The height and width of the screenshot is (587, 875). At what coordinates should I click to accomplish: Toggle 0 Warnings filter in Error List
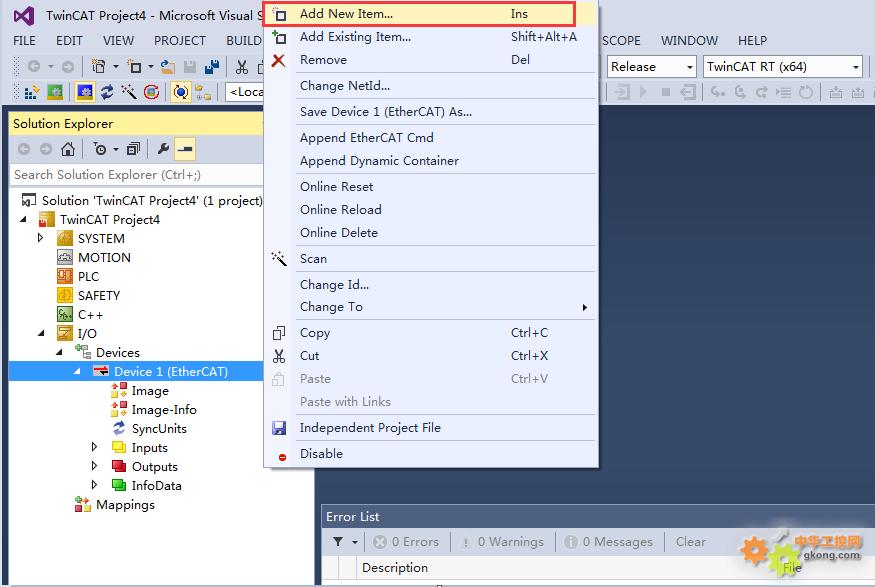tap(503, 542)
